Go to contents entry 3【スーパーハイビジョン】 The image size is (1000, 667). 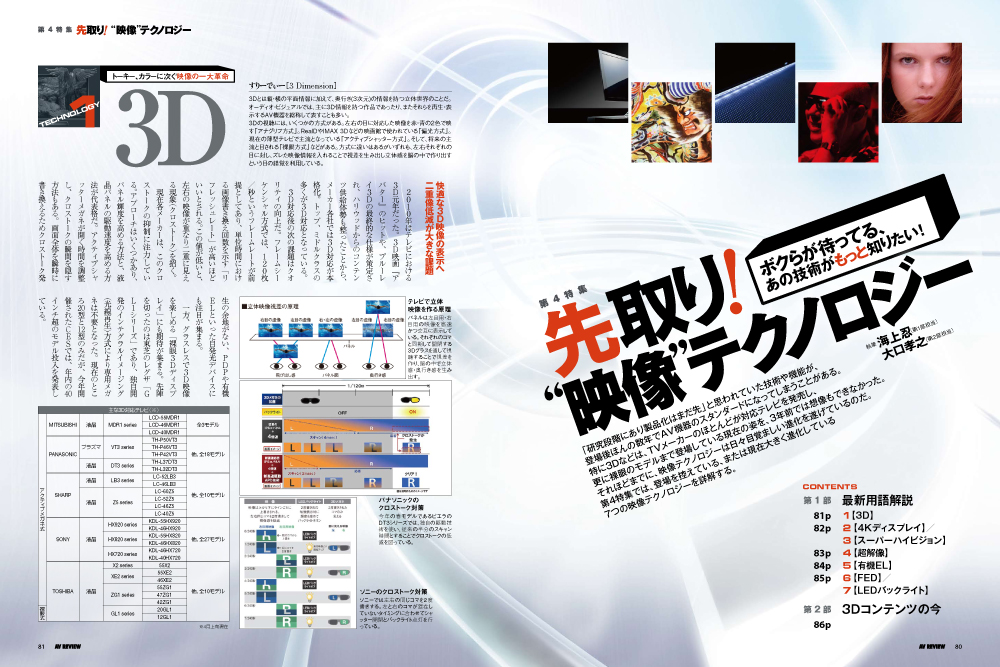pos(900,540)
